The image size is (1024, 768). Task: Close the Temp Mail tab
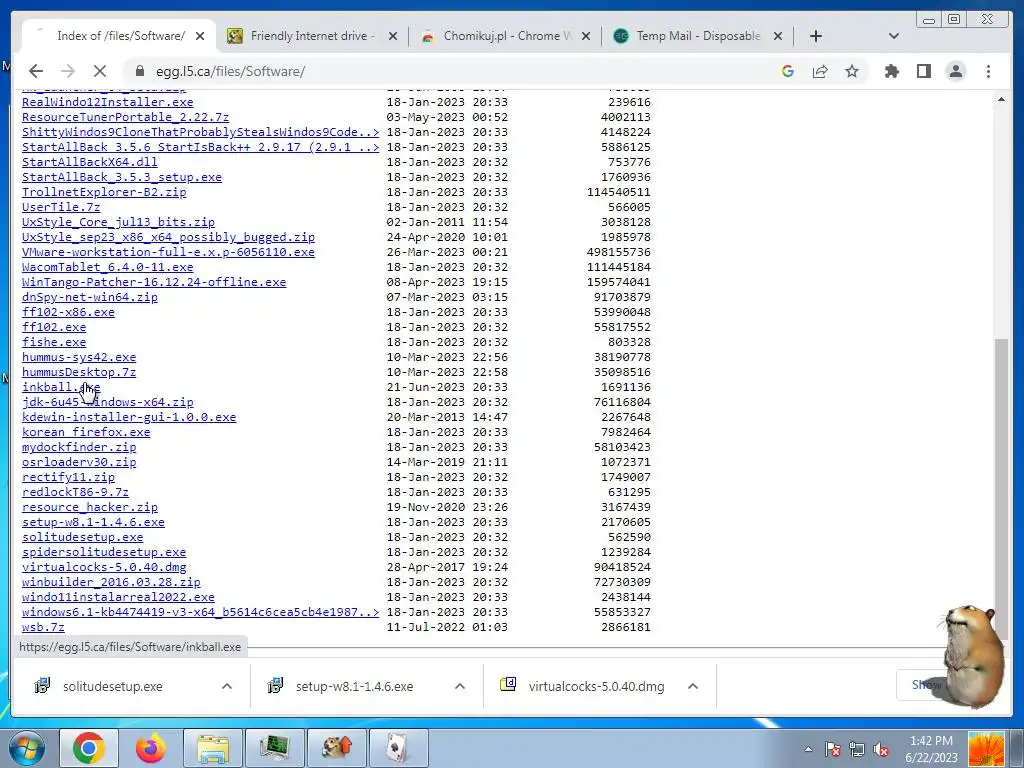[778, 36]
